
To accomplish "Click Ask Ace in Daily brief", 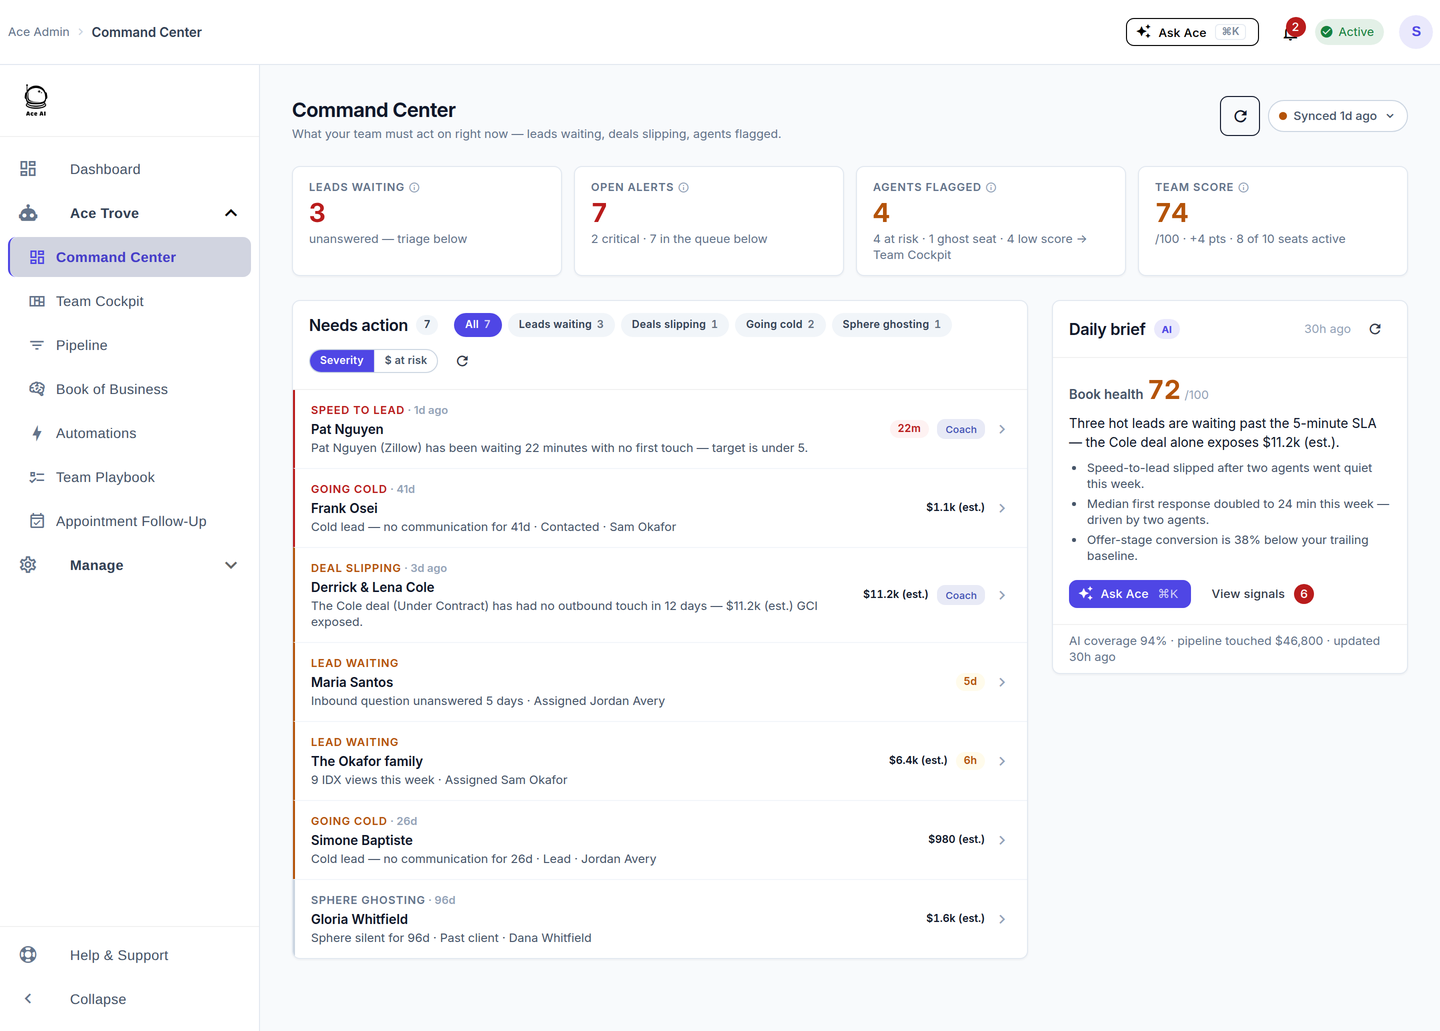I will point(1130,594).
